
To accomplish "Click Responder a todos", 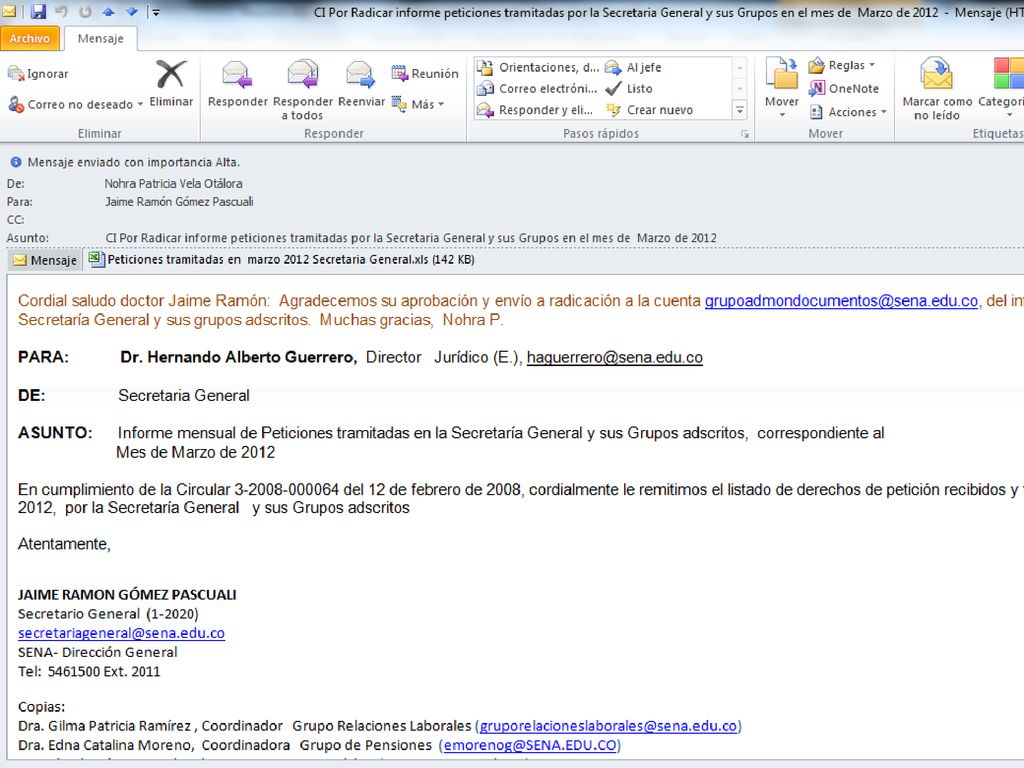I will [x=302, y=90].
